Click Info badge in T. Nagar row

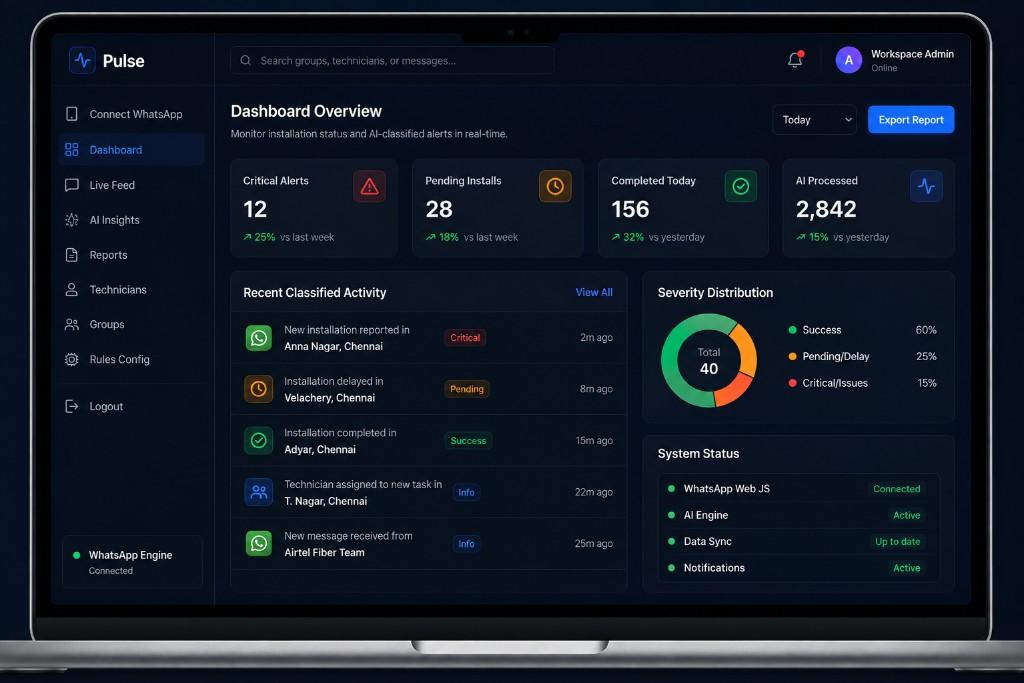(x=466, y=492)
